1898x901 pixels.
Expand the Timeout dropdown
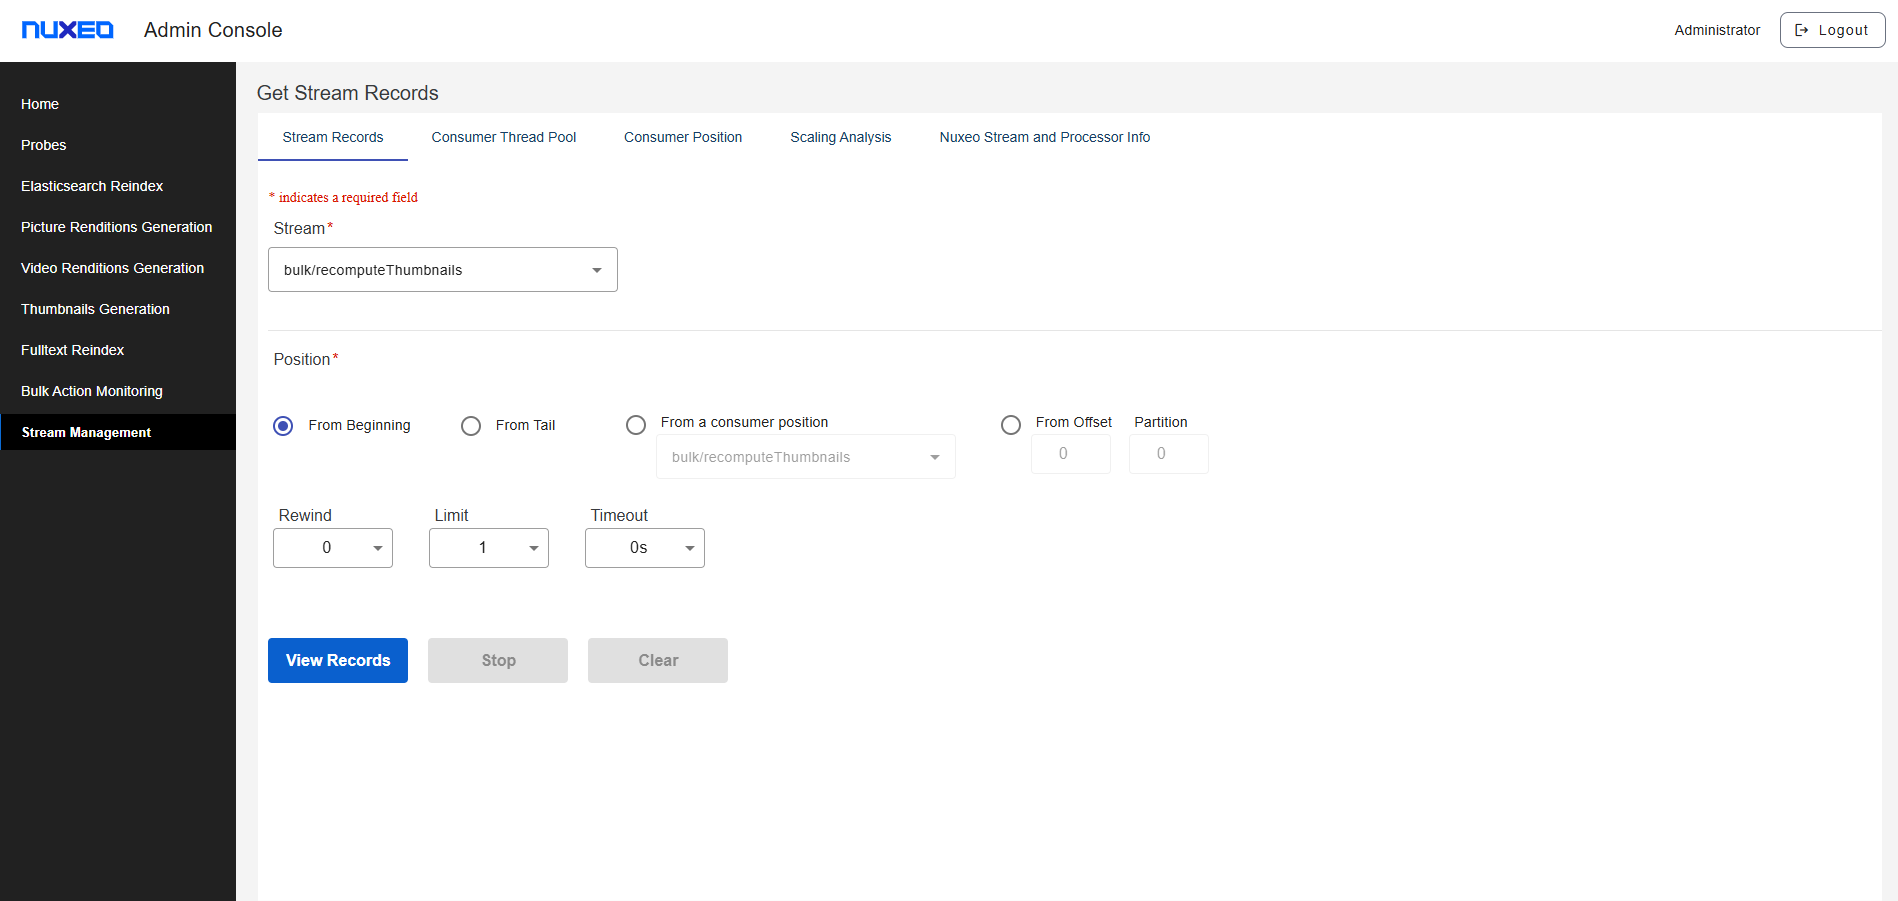point(644,548)
